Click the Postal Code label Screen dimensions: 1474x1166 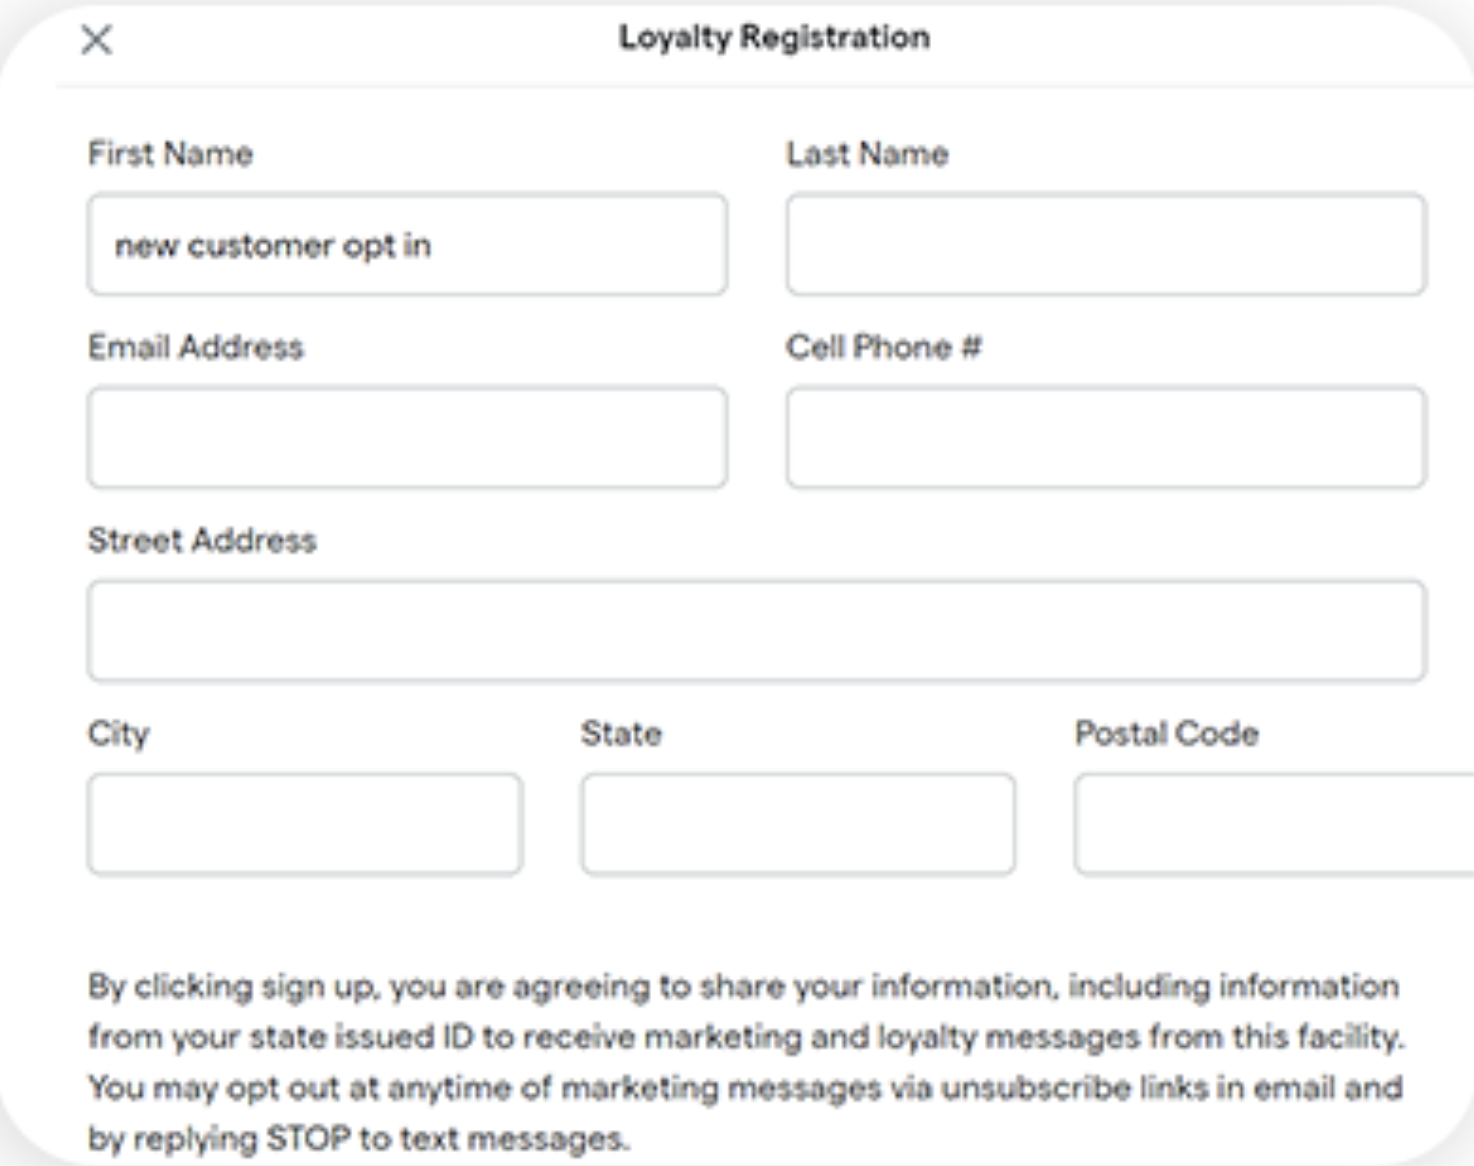click(1166, 733)
